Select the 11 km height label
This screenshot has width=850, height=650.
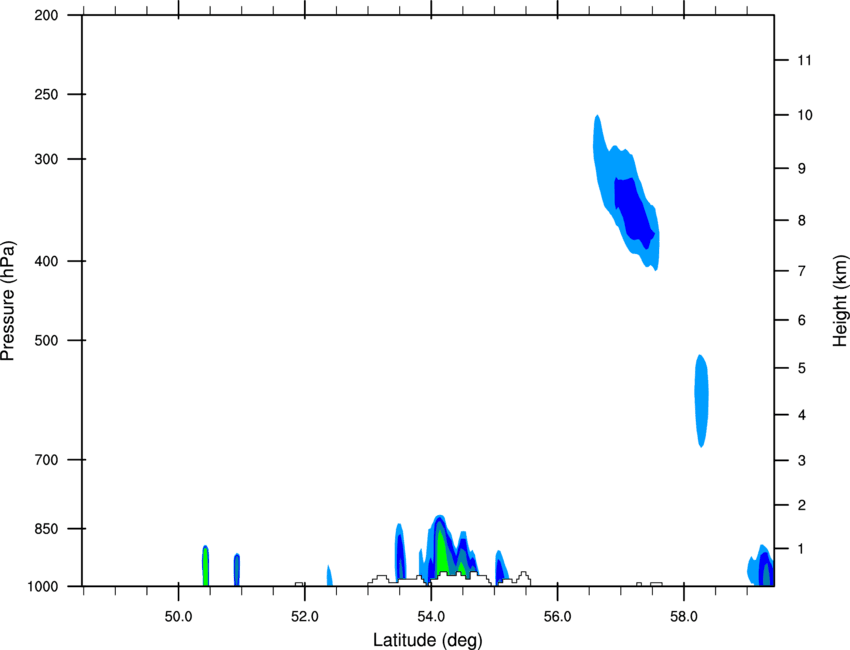[804, 60]
